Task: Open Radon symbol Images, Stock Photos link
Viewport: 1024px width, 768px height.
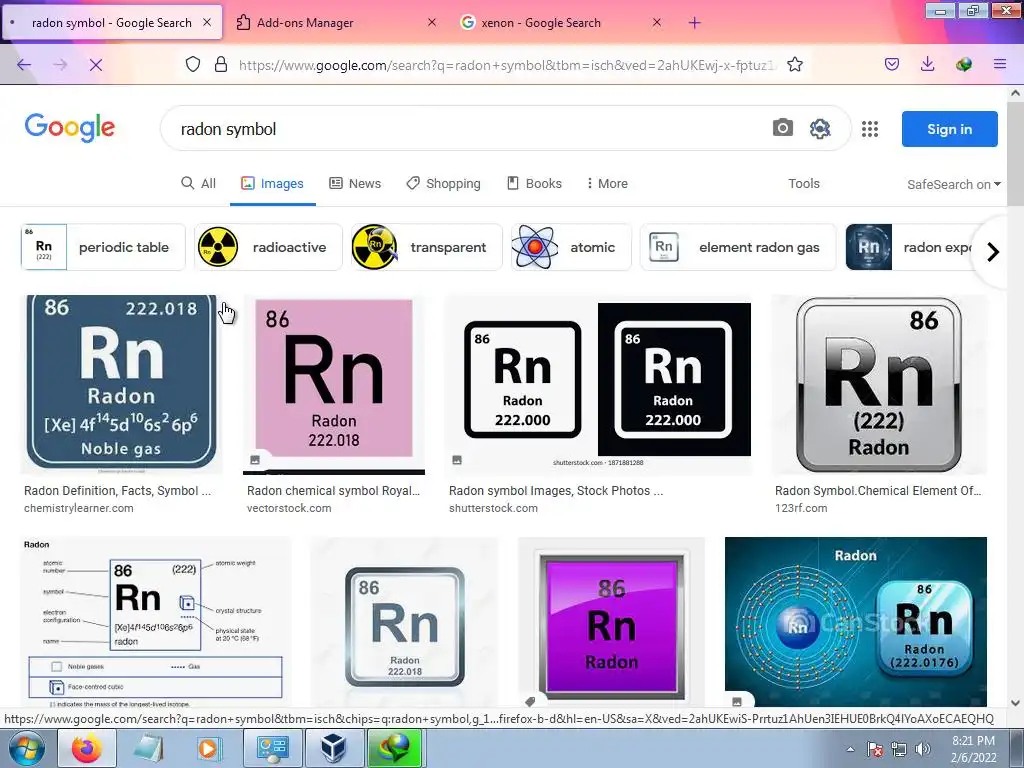Action: pos(556,490)
